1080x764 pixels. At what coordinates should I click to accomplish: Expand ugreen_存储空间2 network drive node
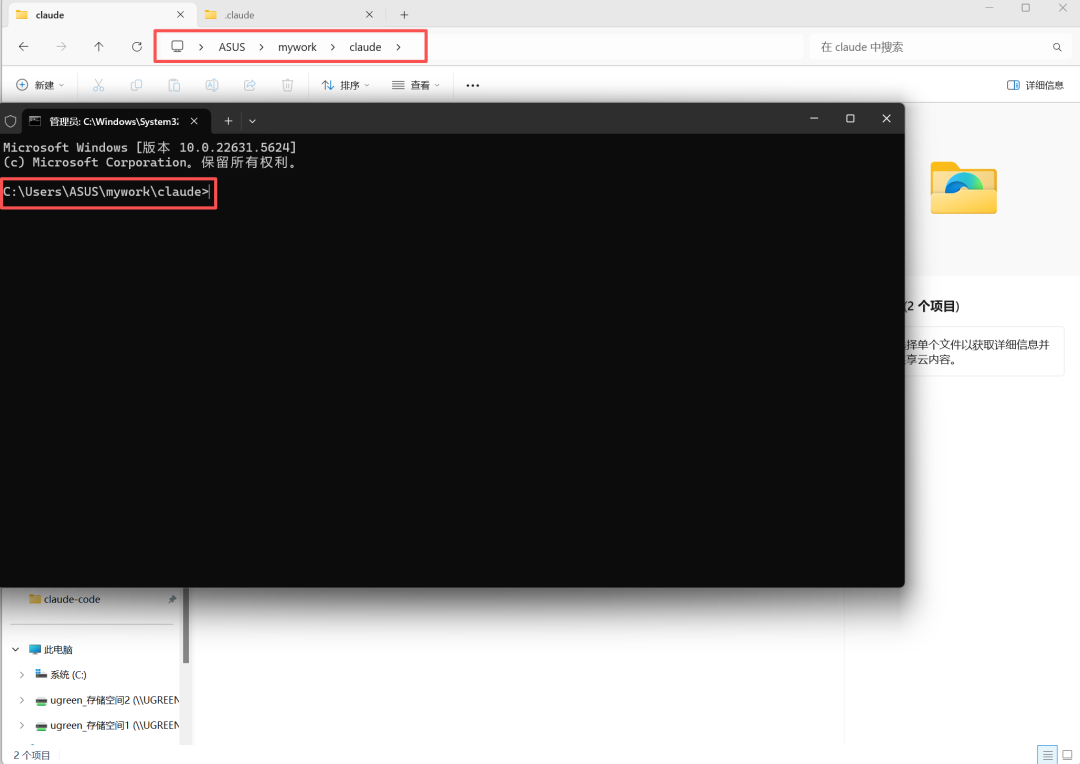21,700
